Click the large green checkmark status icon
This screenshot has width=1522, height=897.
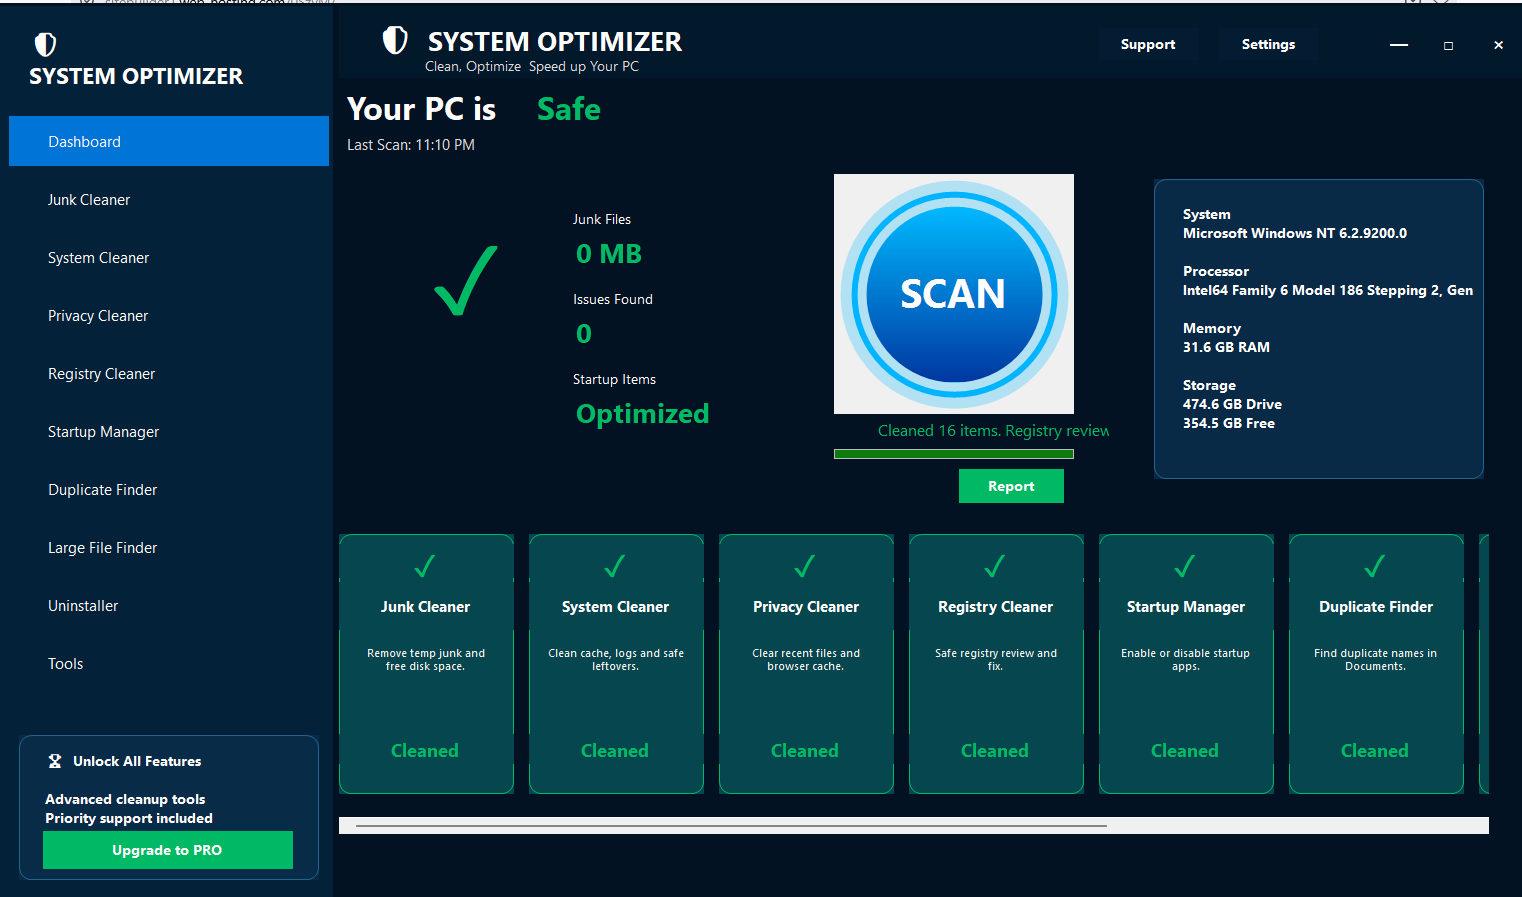[466, 281]
